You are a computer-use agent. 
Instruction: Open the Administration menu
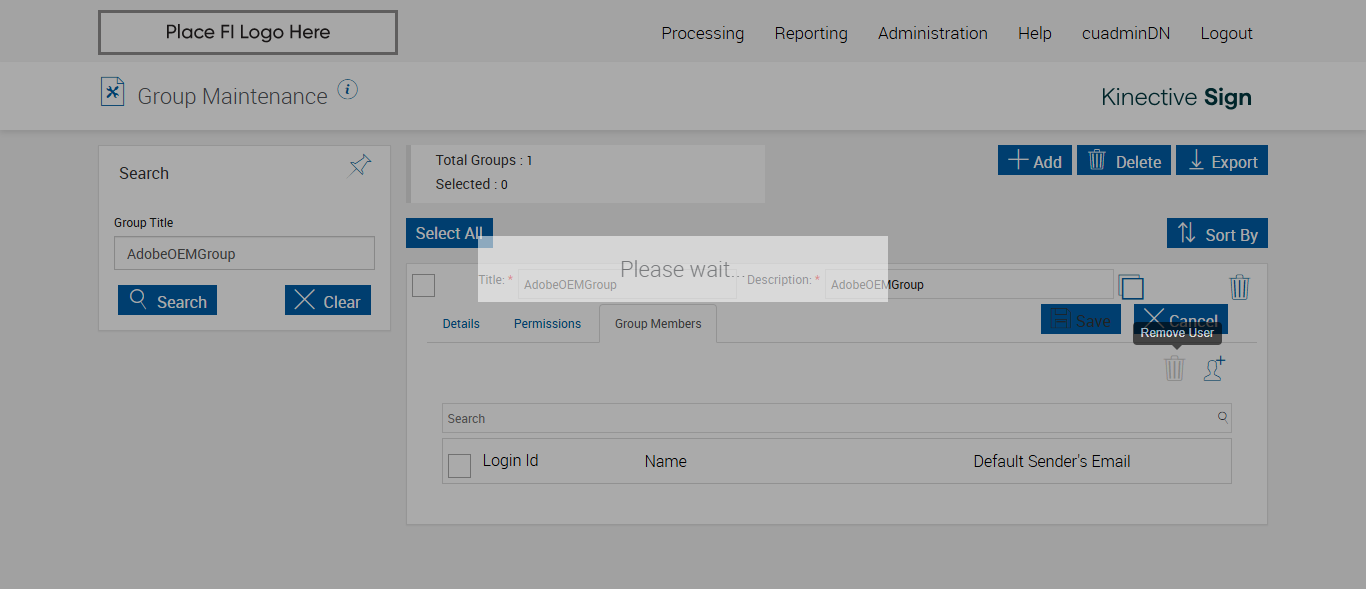[932, 33]
